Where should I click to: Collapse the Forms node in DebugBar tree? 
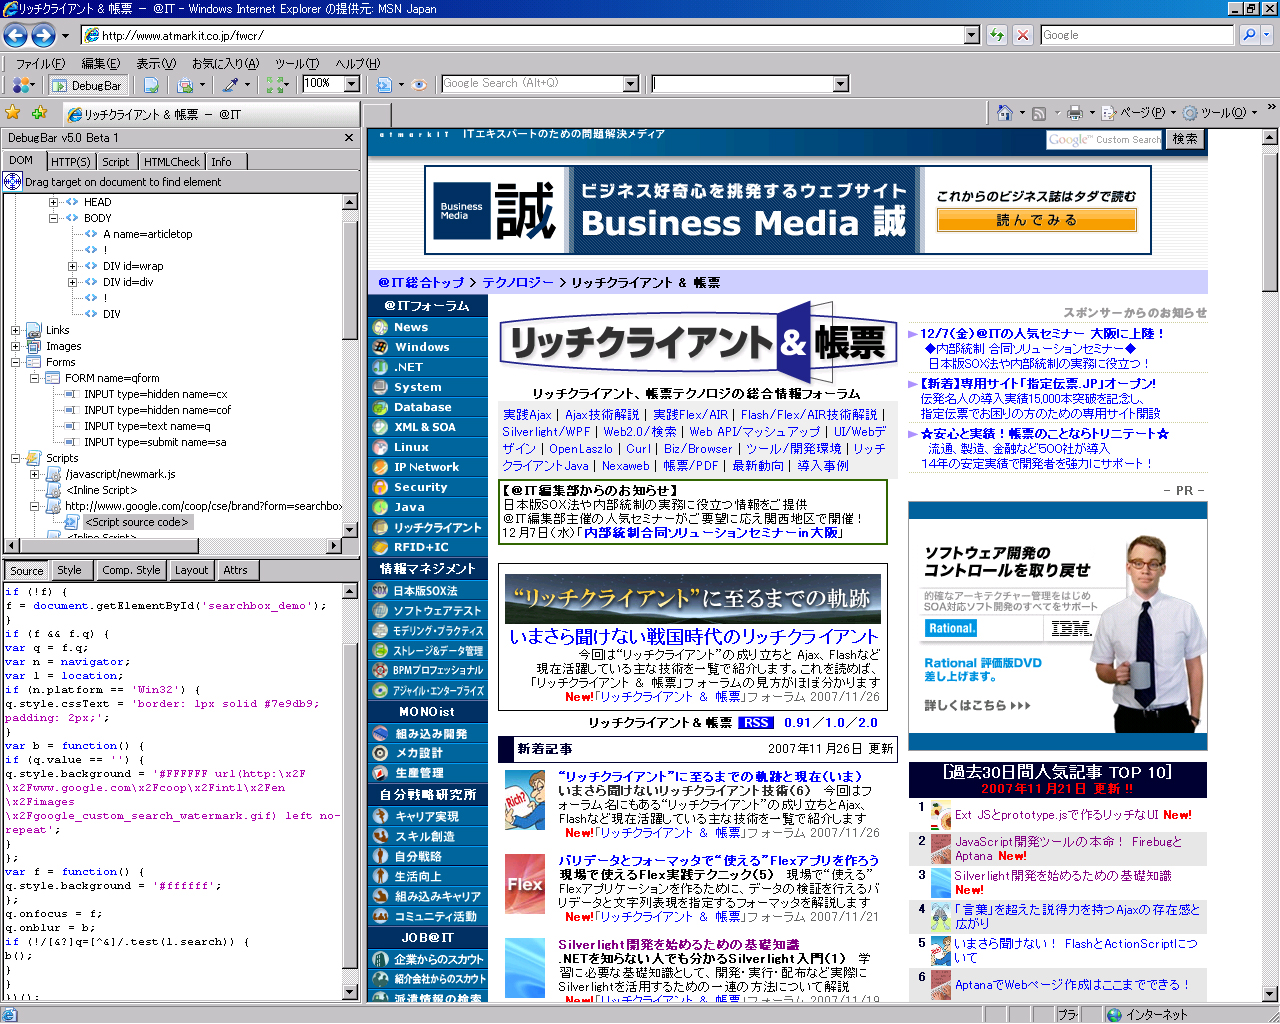[x=16, y=362]
